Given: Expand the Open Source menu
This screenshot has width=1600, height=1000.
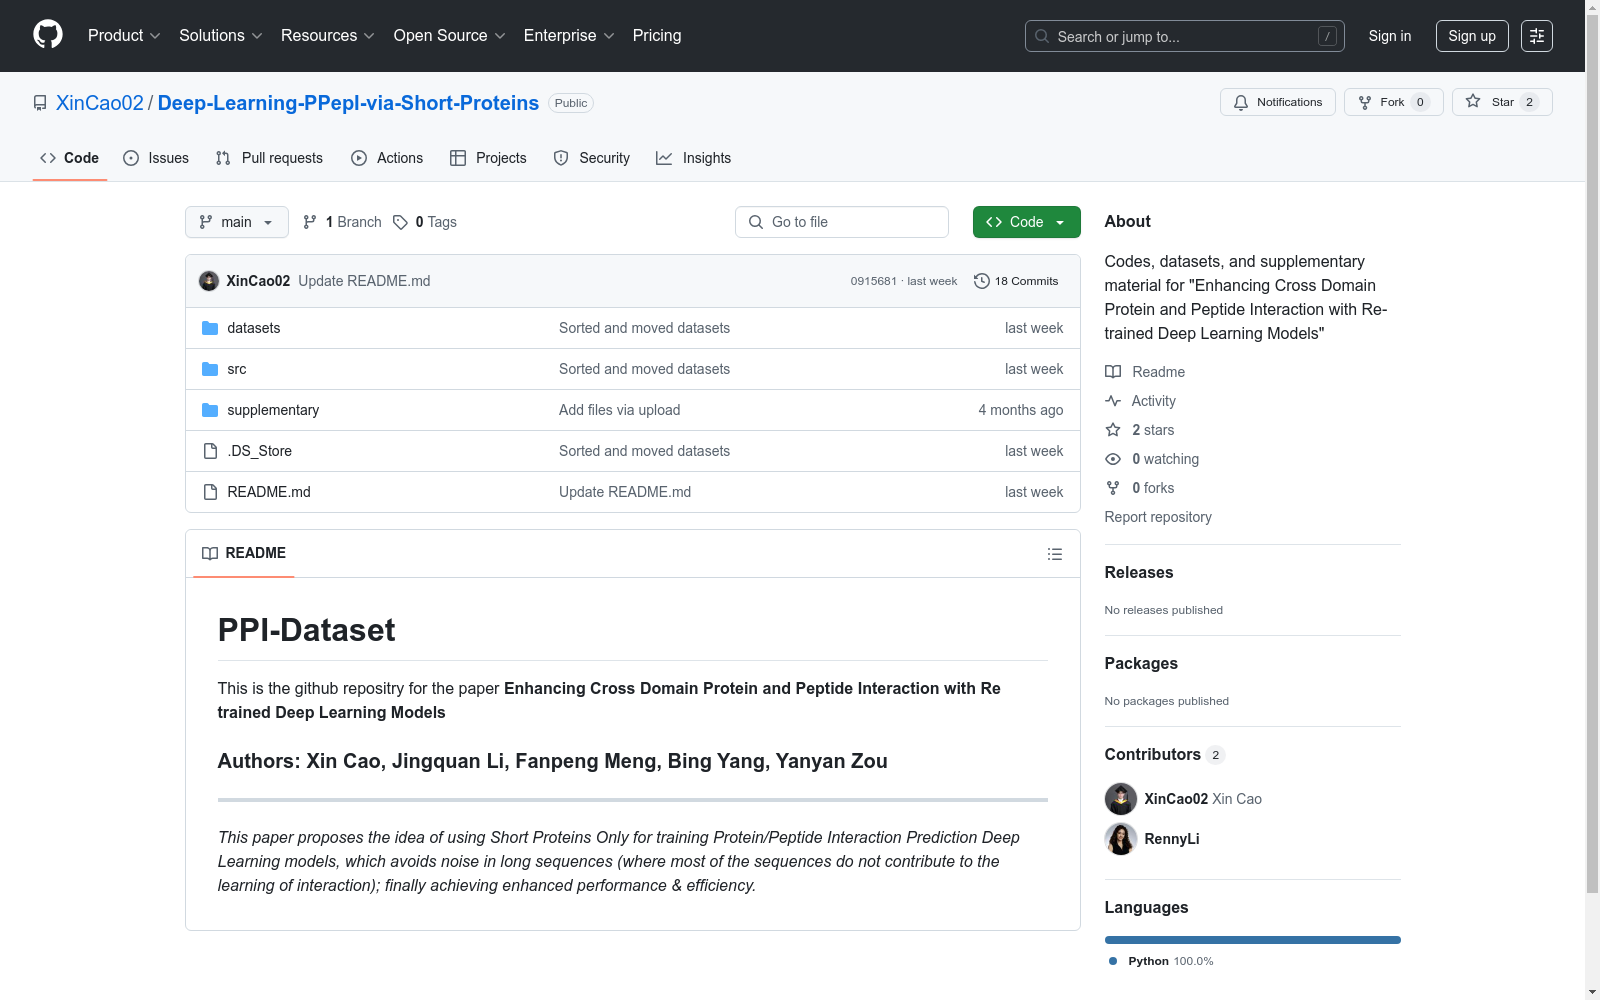Looking at the screenshot, I should 450,36.
